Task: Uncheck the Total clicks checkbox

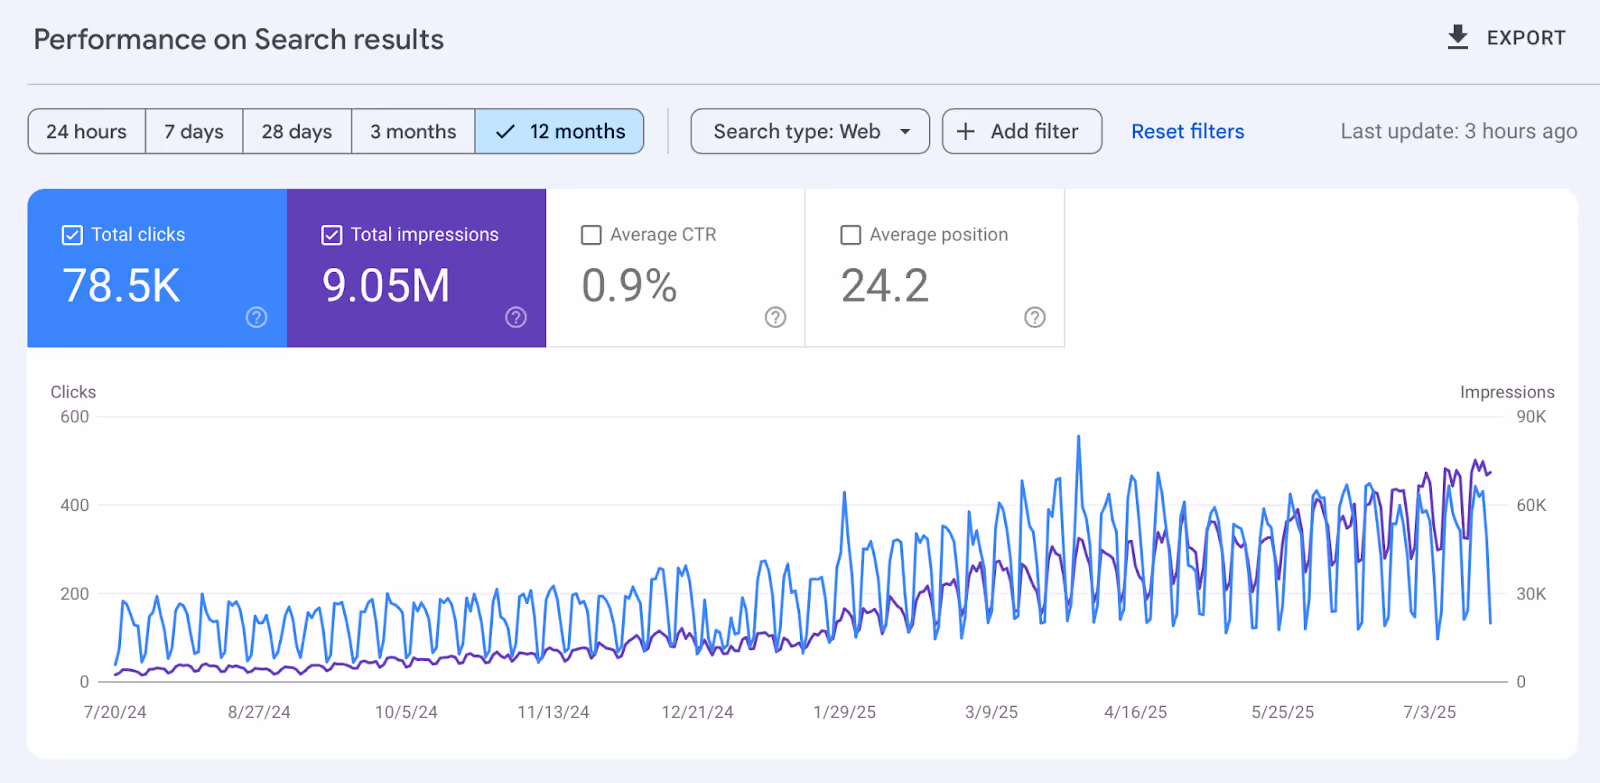Action: [x=72, y=235]
